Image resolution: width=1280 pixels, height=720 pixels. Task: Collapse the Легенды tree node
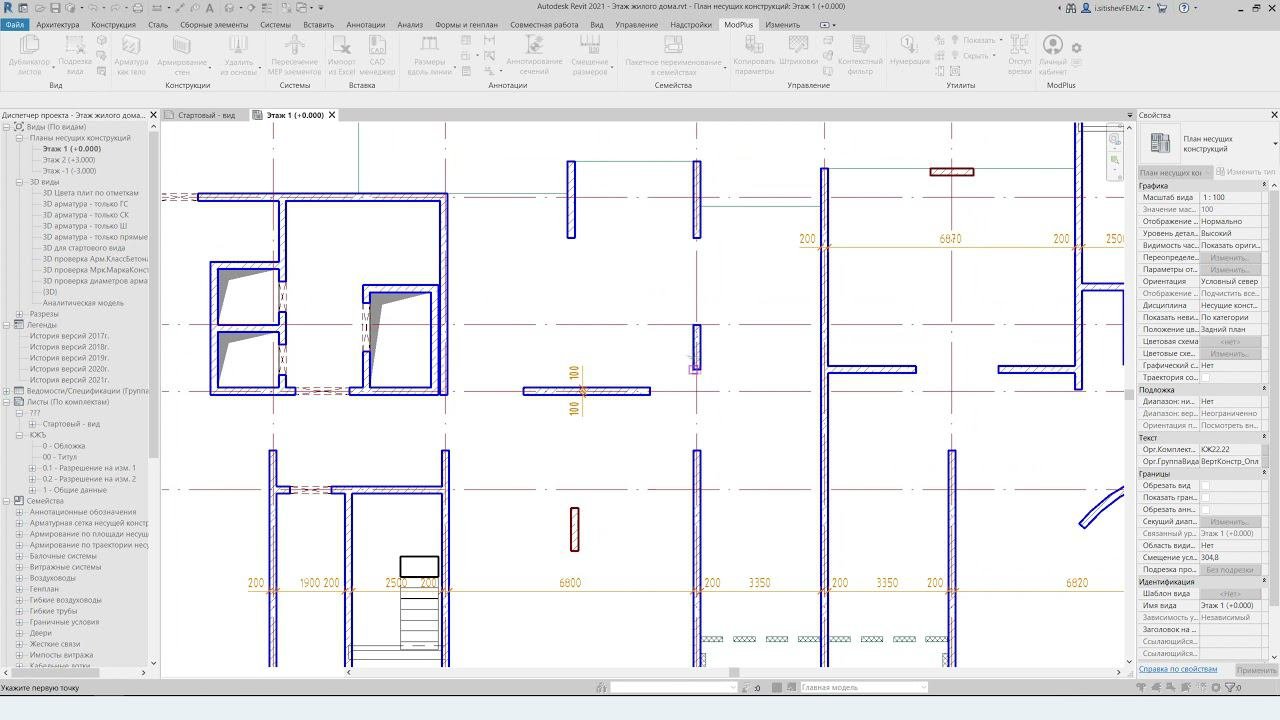(x=6, y=325)
